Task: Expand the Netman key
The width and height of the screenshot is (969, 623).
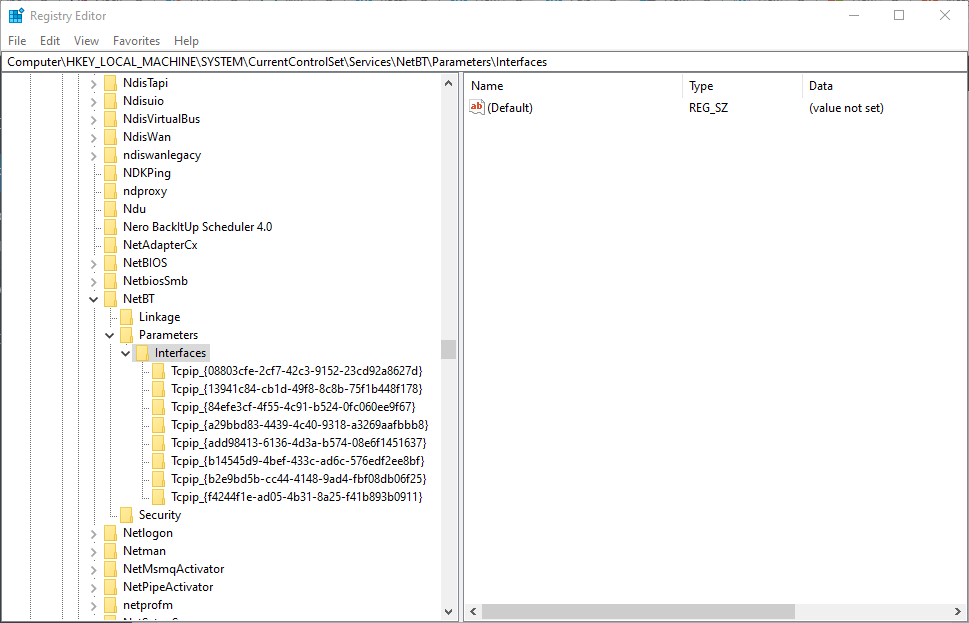Action: 93,551
